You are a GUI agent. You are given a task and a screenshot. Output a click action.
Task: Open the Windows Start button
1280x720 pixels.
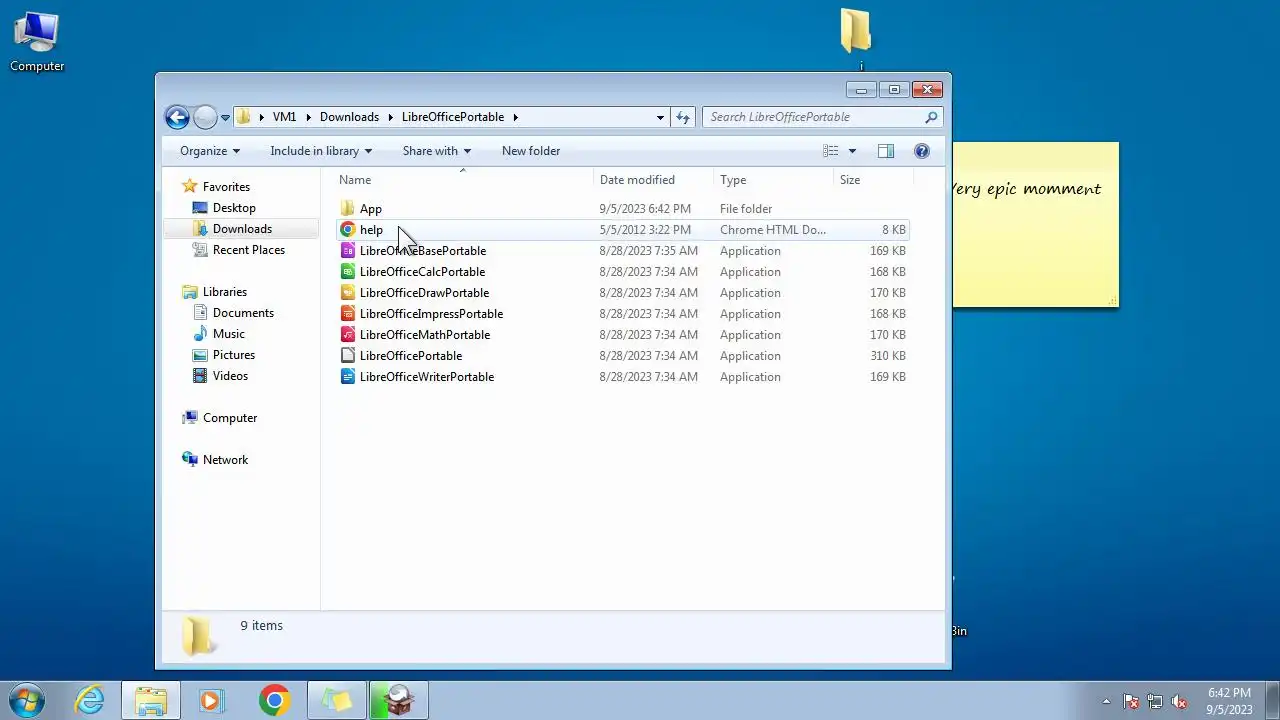27,700
